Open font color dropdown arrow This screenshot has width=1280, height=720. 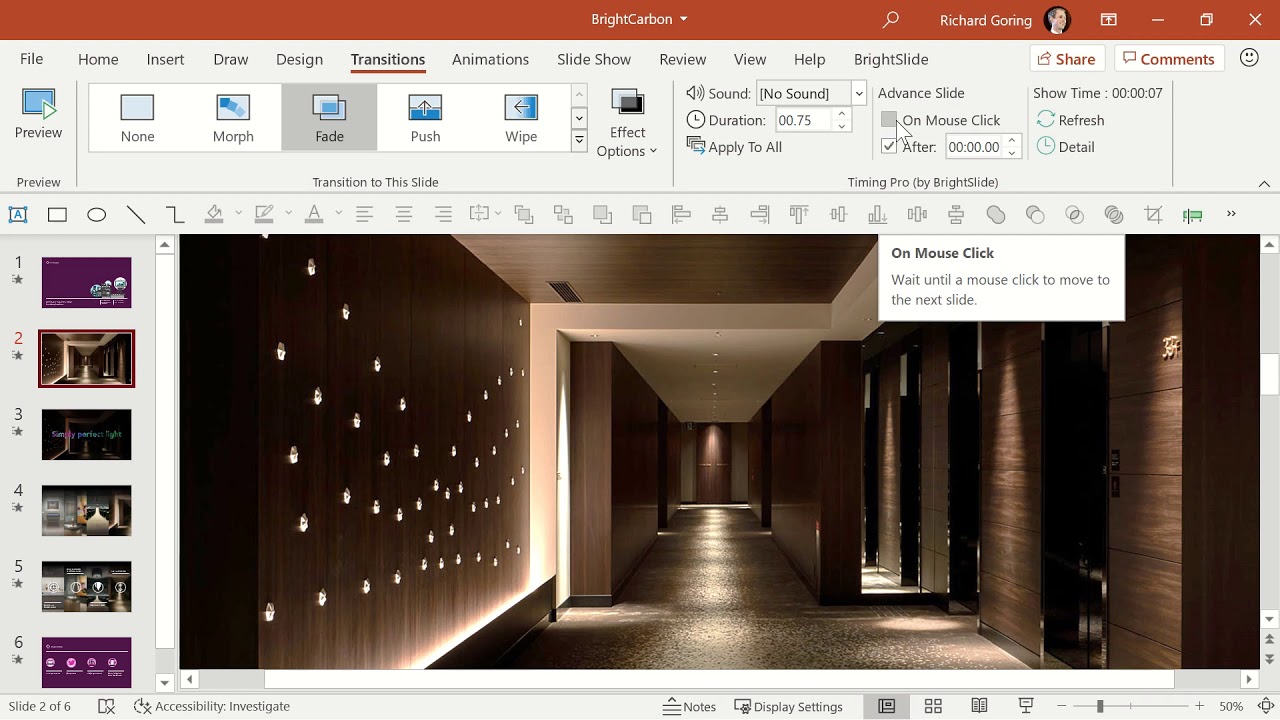pos(338,213)
